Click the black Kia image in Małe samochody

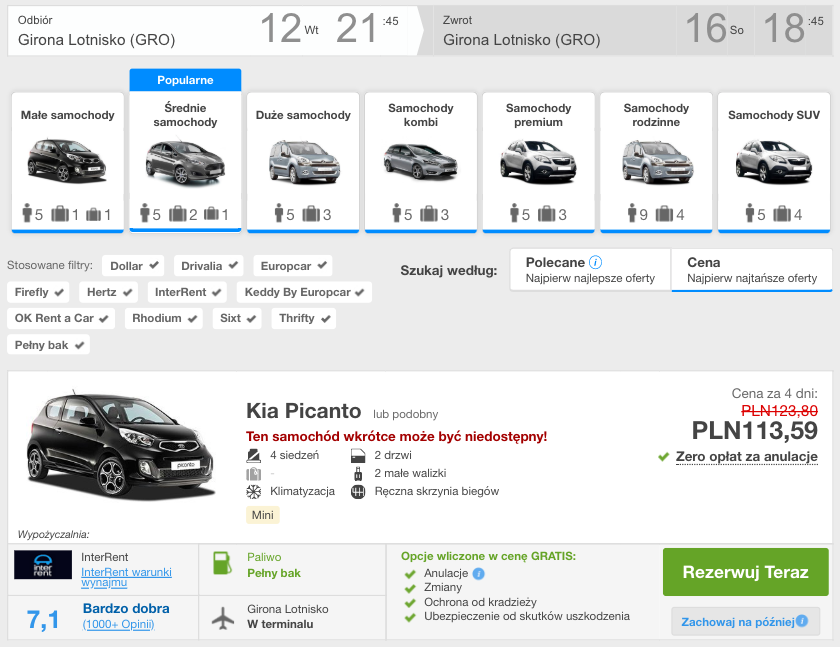(x=68, y=160)
